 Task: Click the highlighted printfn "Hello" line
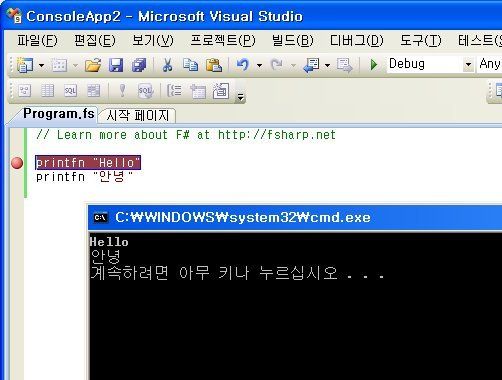coord(88,163)
